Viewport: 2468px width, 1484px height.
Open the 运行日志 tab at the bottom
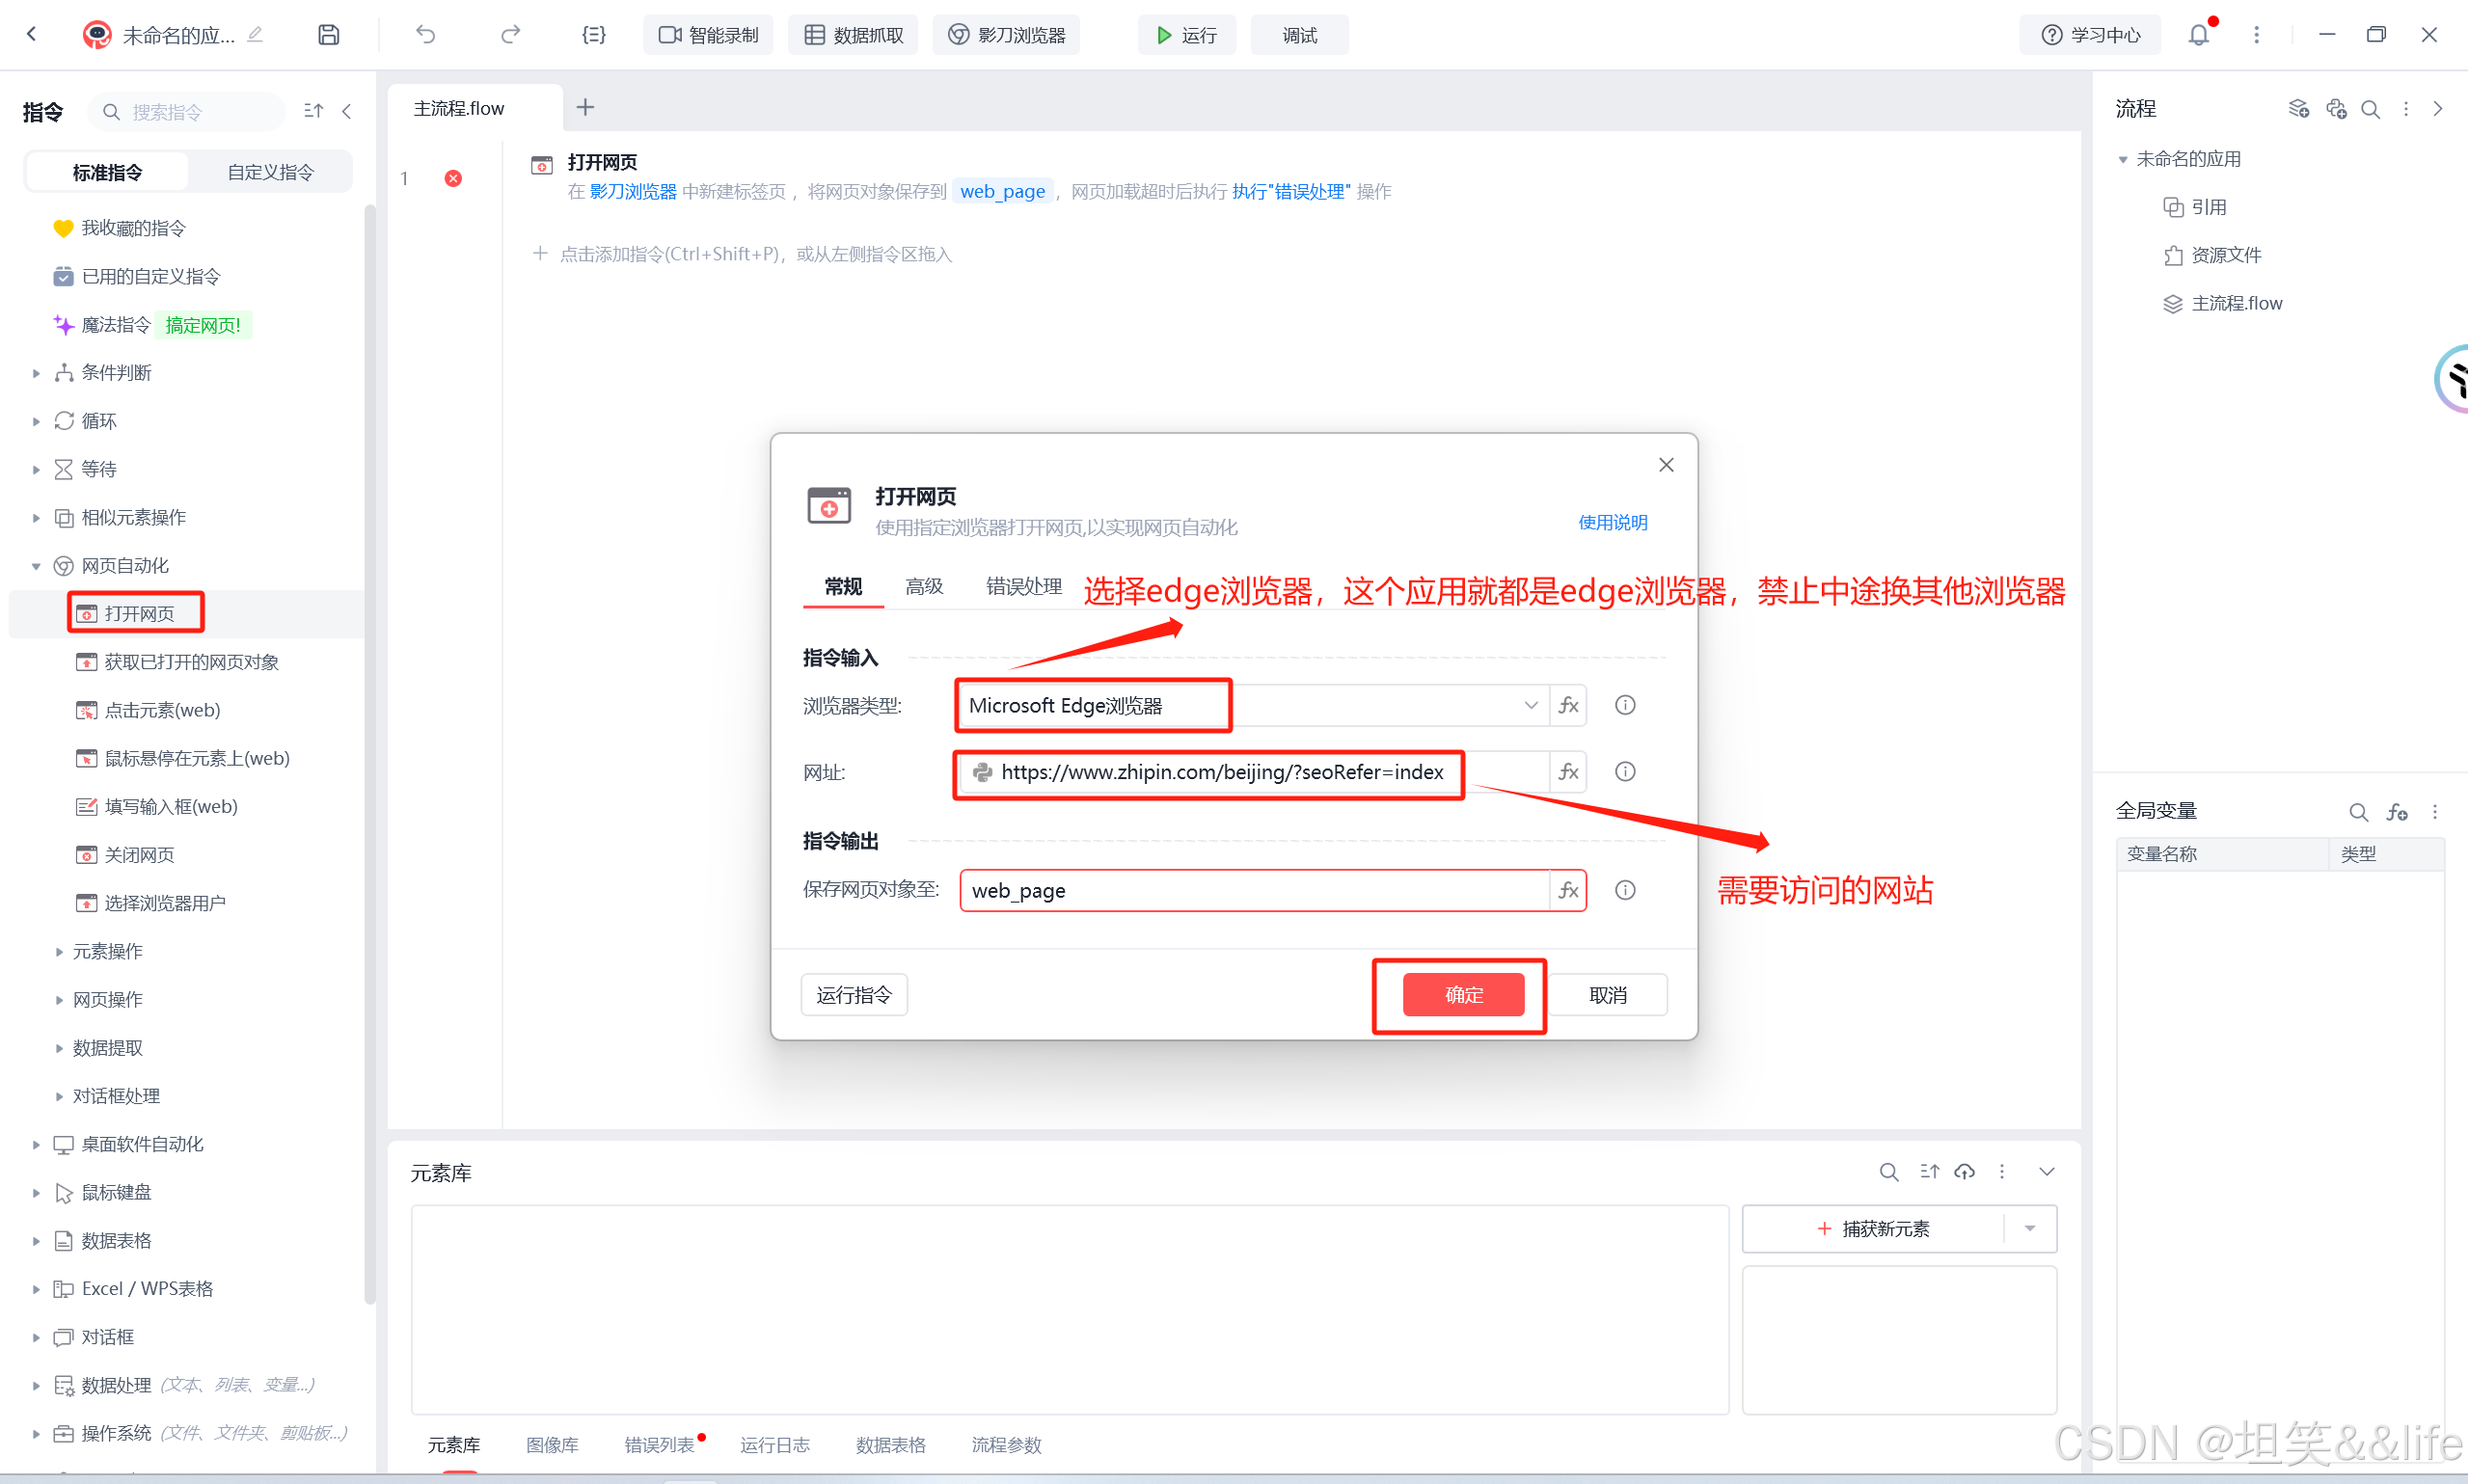pos(774,1445)
